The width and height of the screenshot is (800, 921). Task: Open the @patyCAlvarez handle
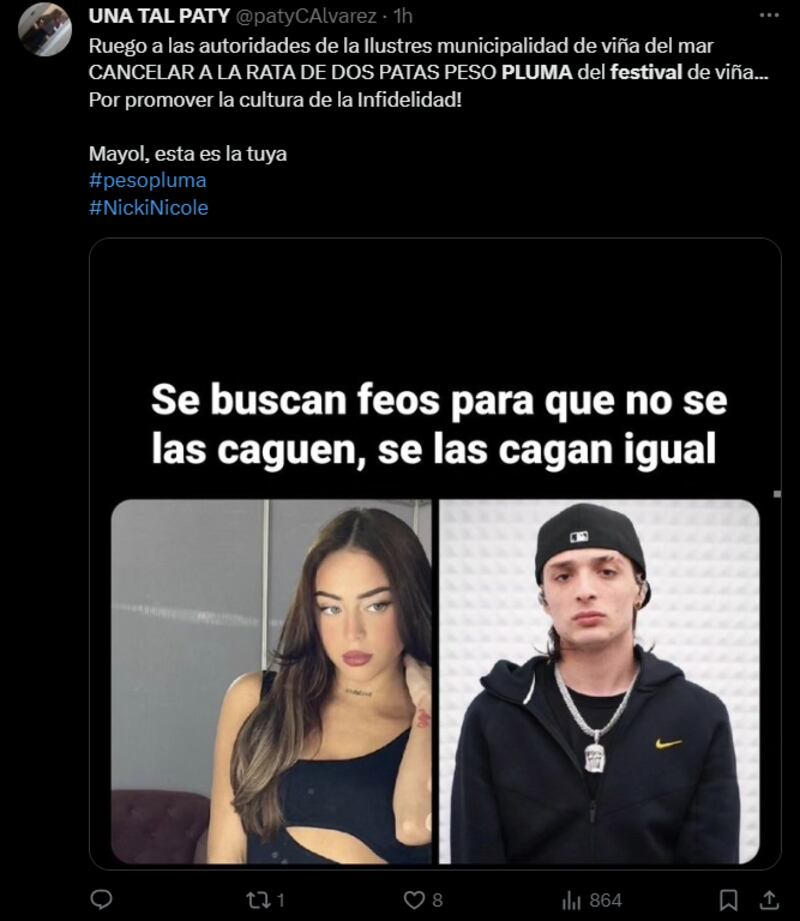click(x=305, y=16)
